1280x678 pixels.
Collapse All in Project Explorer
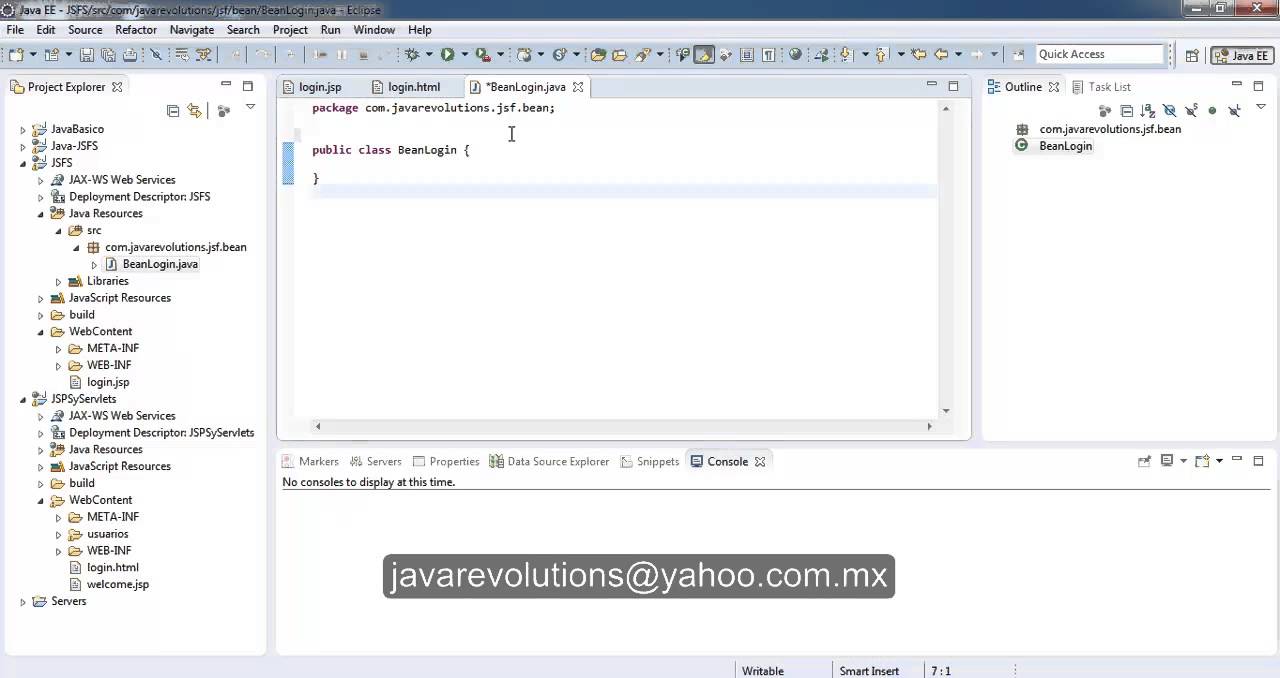pos(173,111)
